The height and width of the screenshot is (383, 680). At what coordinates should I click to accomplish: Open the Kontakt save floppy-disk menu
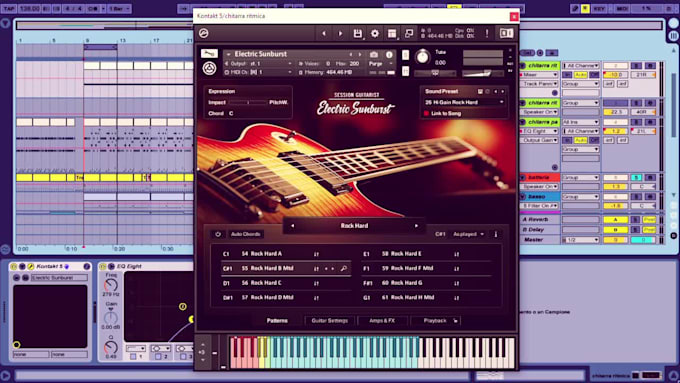(x=357, y=33)
